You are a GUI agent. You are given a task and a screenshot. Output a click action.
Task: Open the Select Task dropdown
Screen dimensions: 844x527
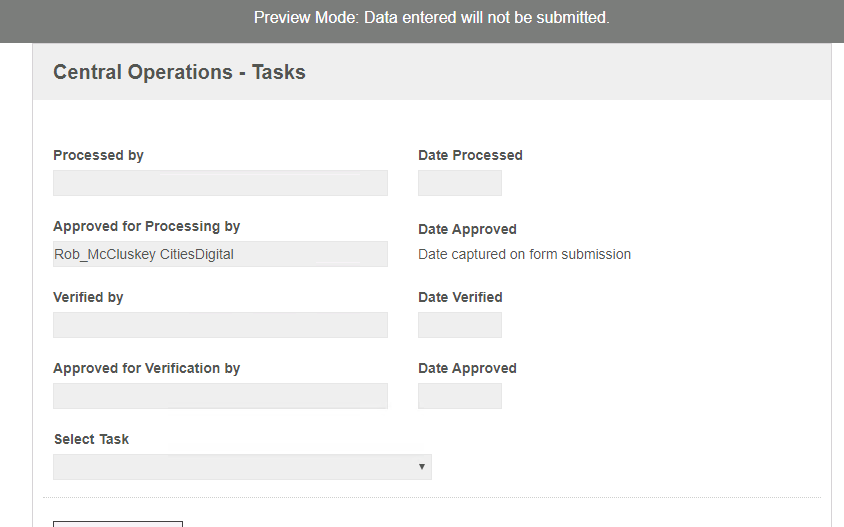coord(242,467)
